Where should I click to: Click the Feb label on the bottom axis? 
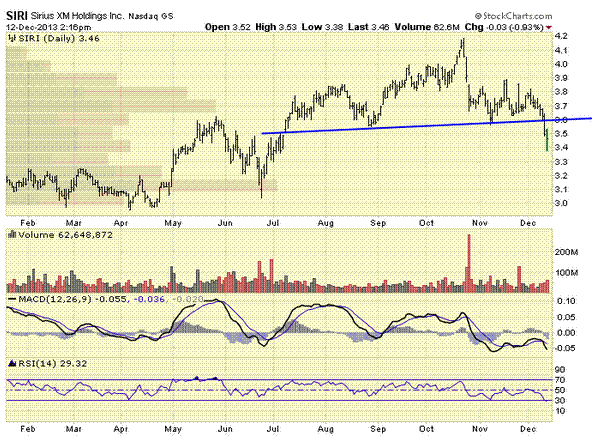pyautogui.click(x=28, y=429)
